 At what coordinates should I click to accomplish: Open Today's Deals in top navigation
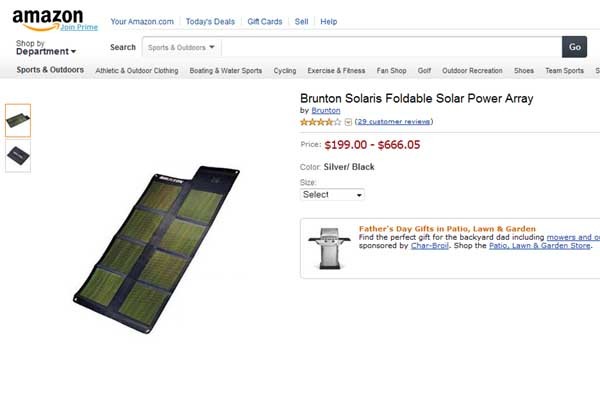[x=210, y=21]
